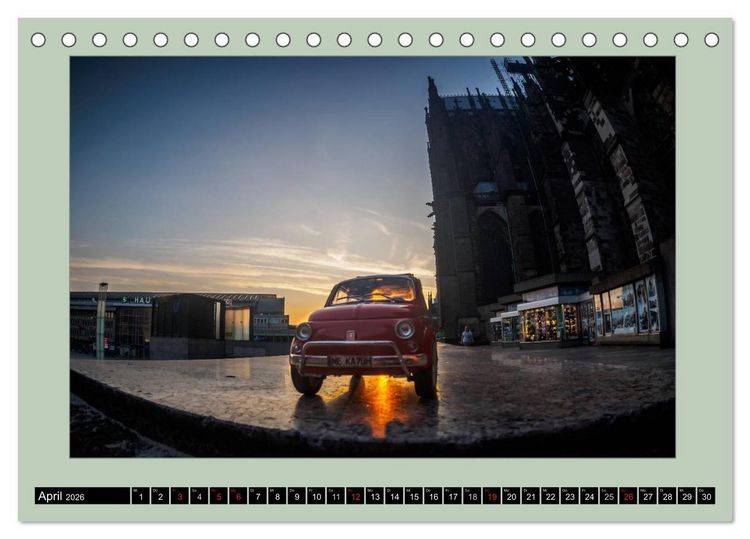Select day 25 in the date strip

tap(609, 495)
